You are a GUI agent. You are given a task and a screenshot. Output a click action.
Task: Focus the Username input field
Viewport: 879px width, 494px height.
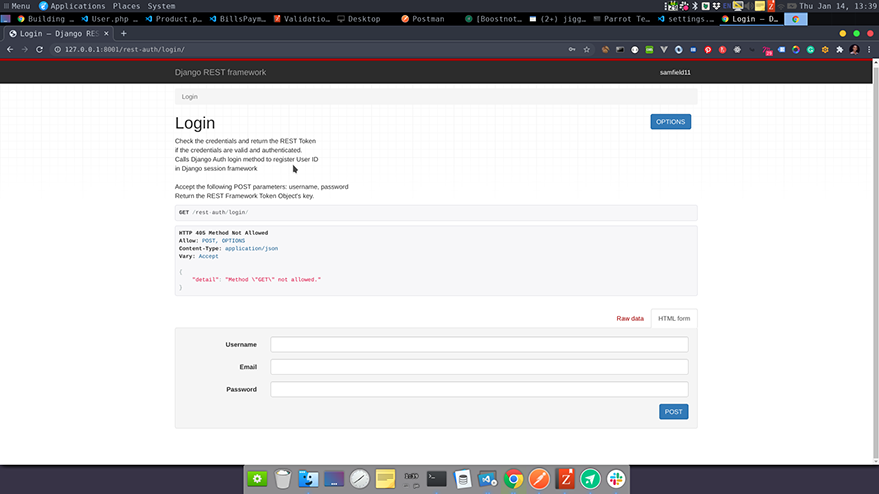click(x=479, y=344)
